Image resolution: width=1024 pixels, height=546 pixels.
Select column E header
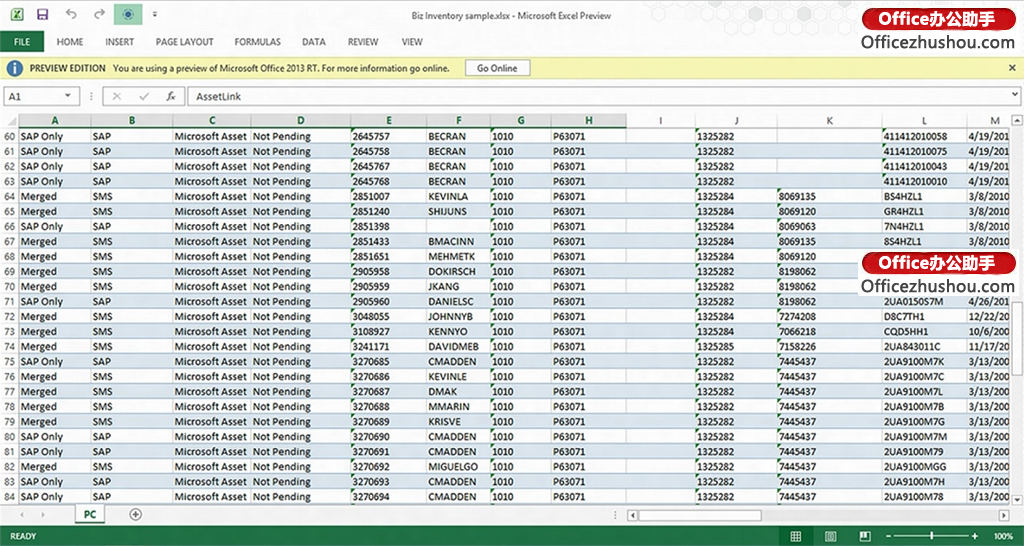(388, 121)
